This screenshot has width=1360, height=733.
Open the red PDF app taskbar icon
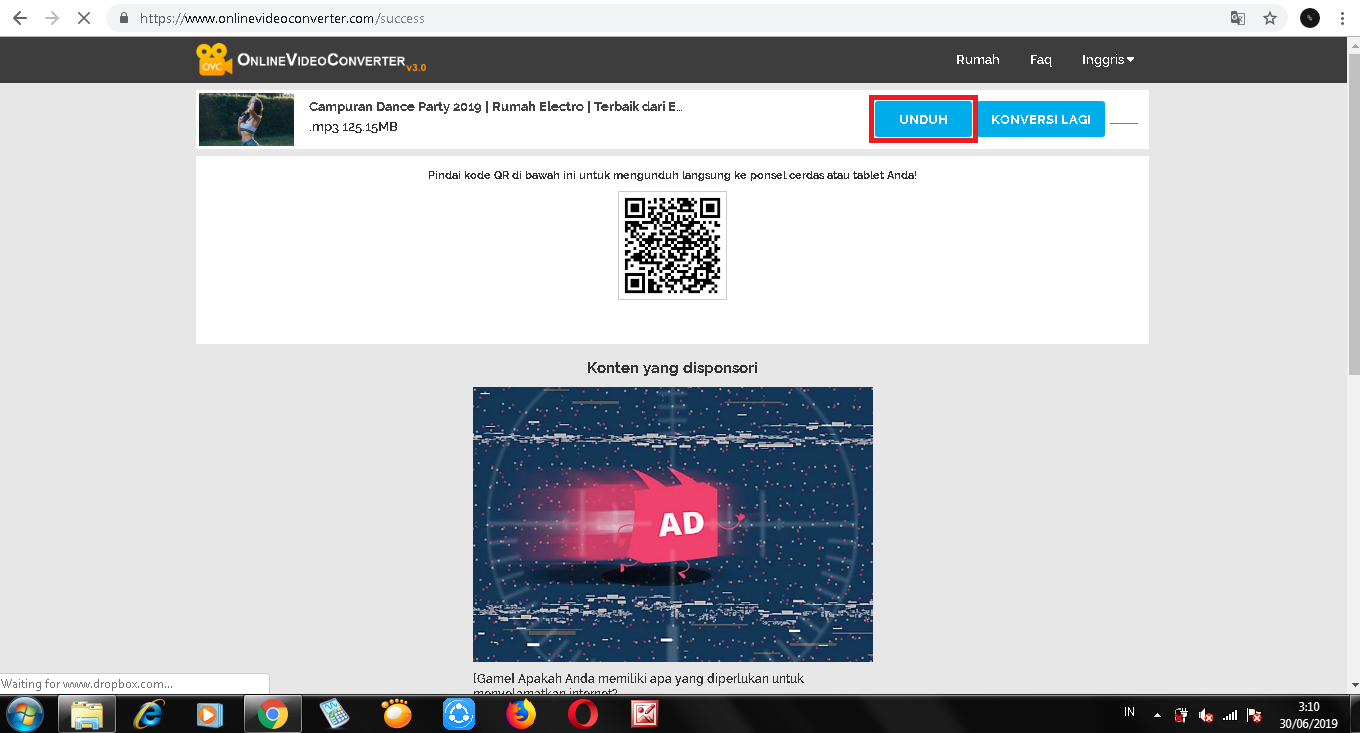click(x=644, y=714)
